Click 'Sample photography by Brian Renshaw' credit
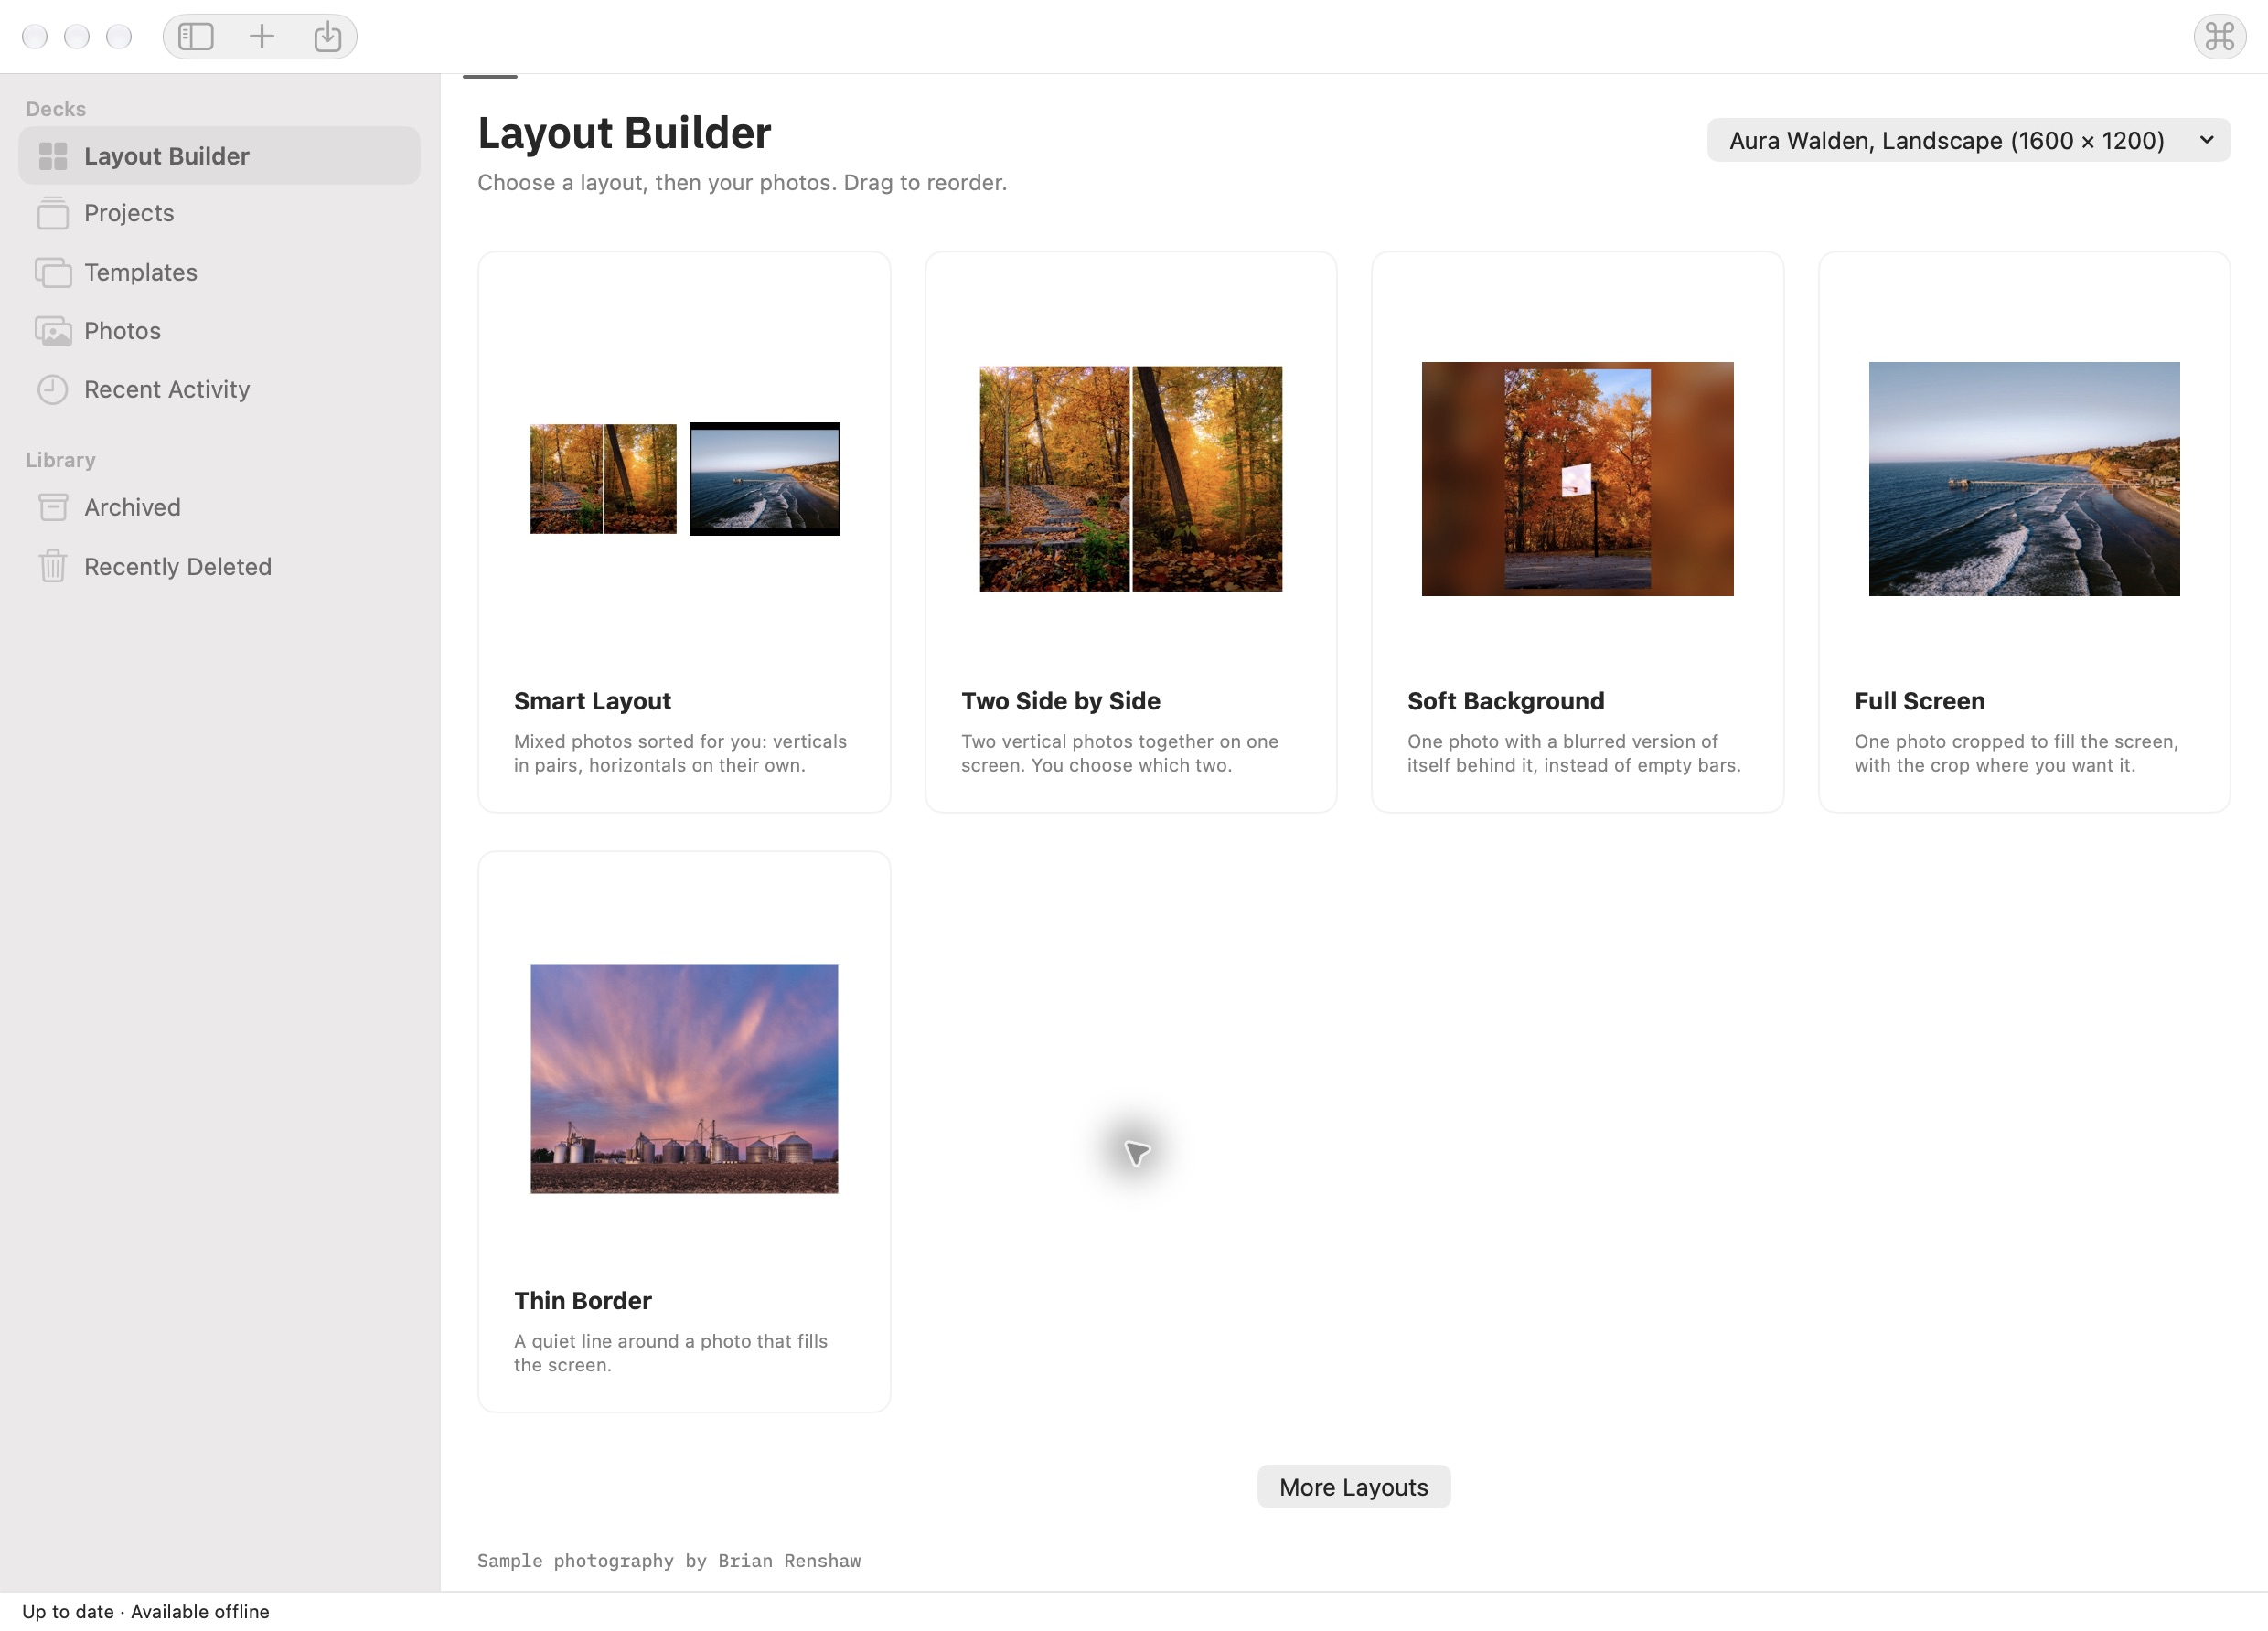The width and height of the screenshot is (2268, 1631). coord(669,1561)
